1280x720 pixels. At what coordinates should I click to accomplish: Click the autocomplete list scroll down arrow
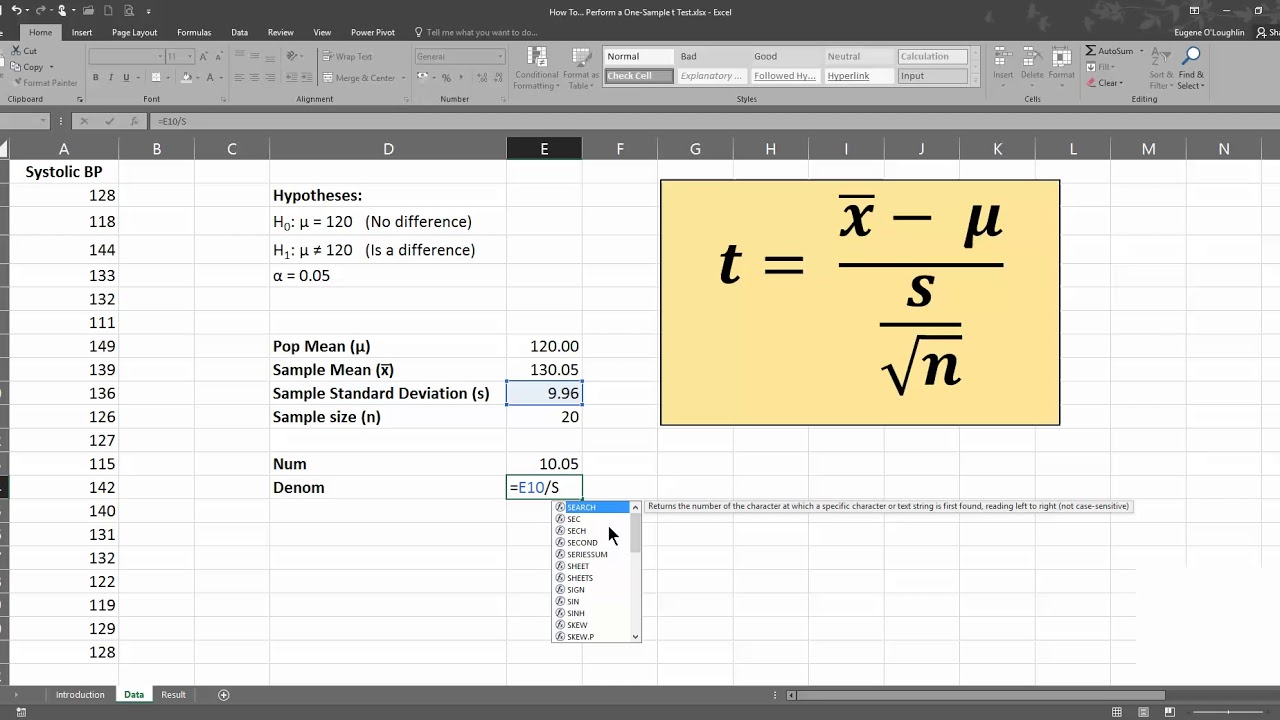coord(635,637)
